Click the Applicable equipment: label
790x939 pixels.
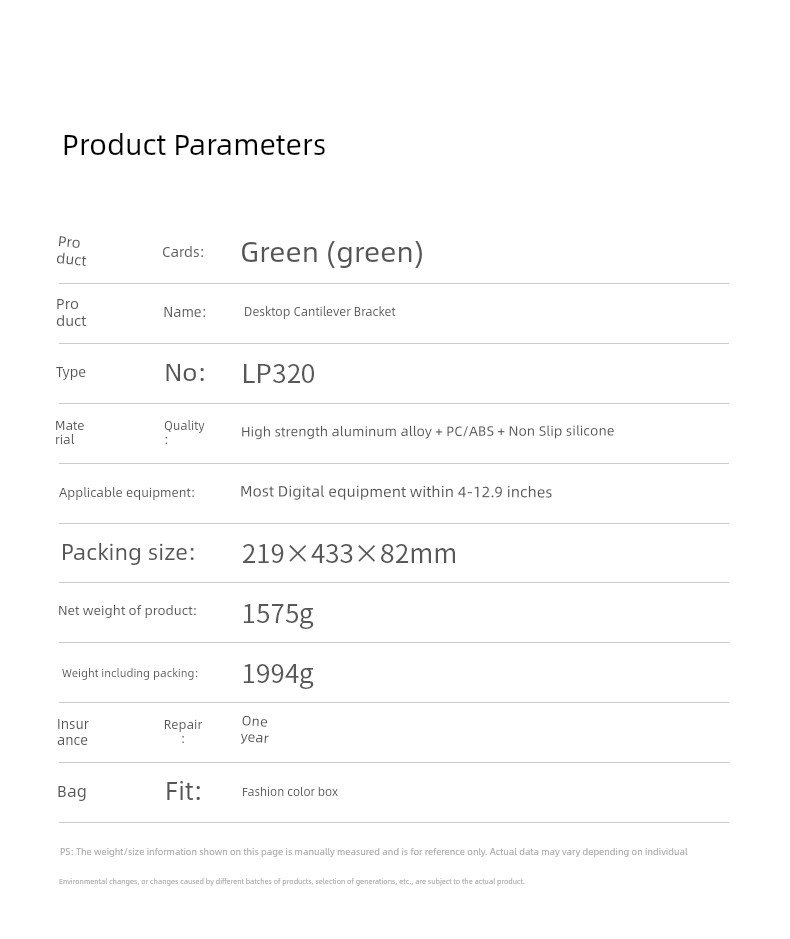[x=126, y=493]
